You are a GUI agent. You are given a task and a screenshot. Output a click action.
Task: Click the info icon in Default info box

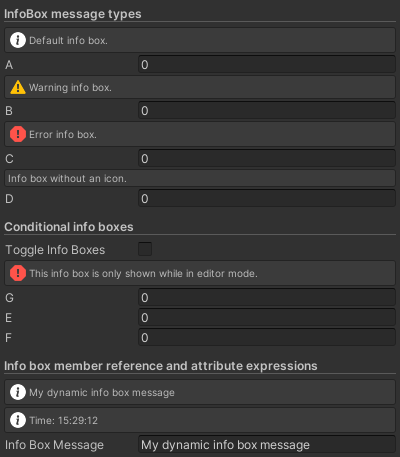pos(18,40)
